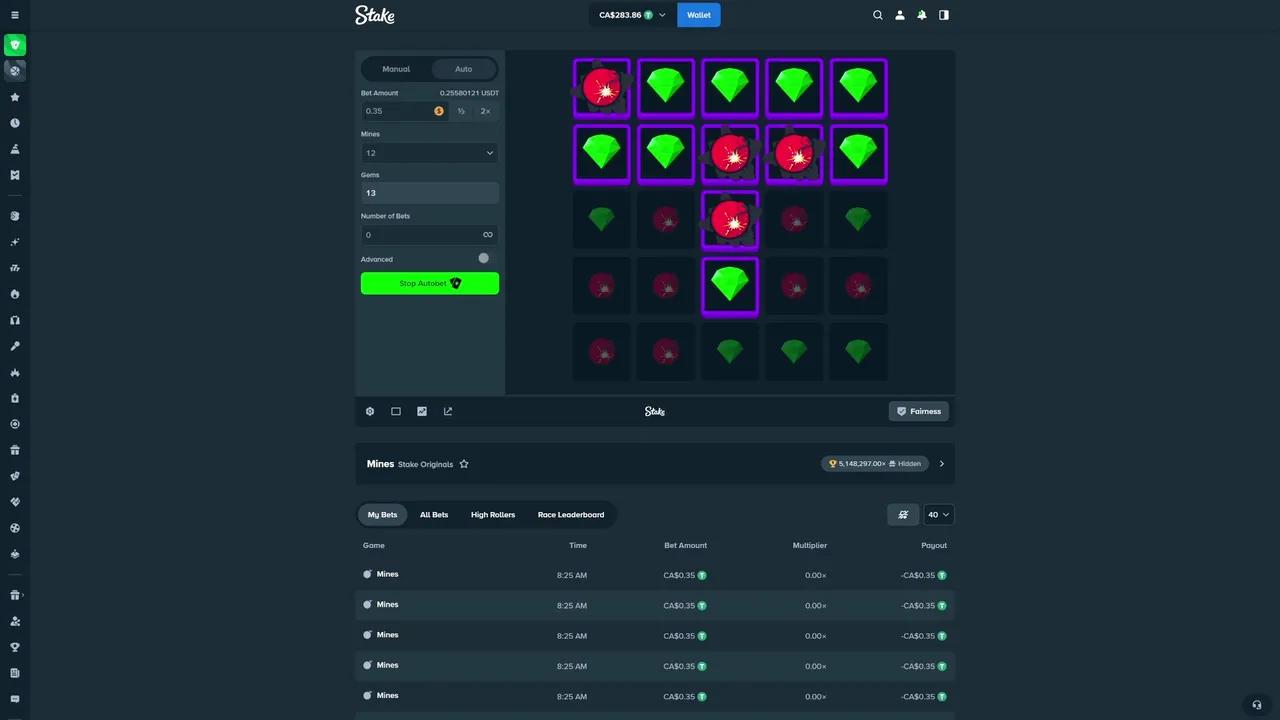Add Mines to favourites with star icon
Image resolution: width=1280 pixels, height=720 pixels.
click(464, 464)
